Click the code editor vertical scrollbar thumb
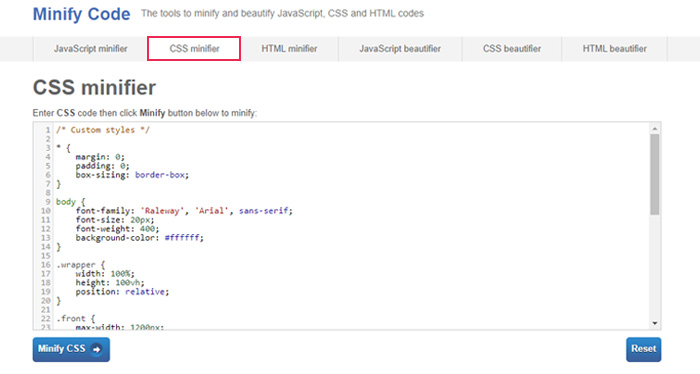The width and height of the screenshot is (700, 374). (x=654, y=175)
